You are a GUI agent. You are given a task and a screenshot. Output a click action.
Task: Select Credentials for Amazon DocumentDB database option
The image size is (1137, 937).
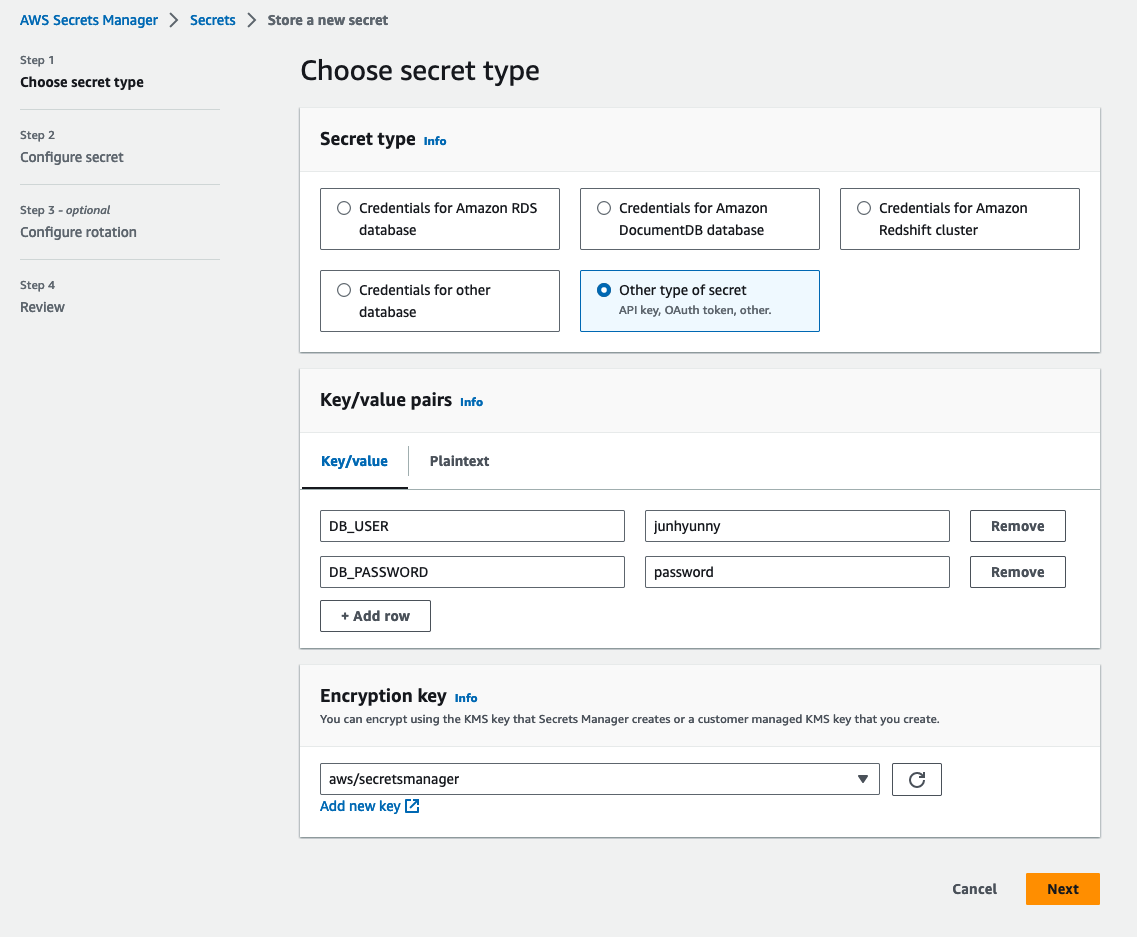(604, 208)
